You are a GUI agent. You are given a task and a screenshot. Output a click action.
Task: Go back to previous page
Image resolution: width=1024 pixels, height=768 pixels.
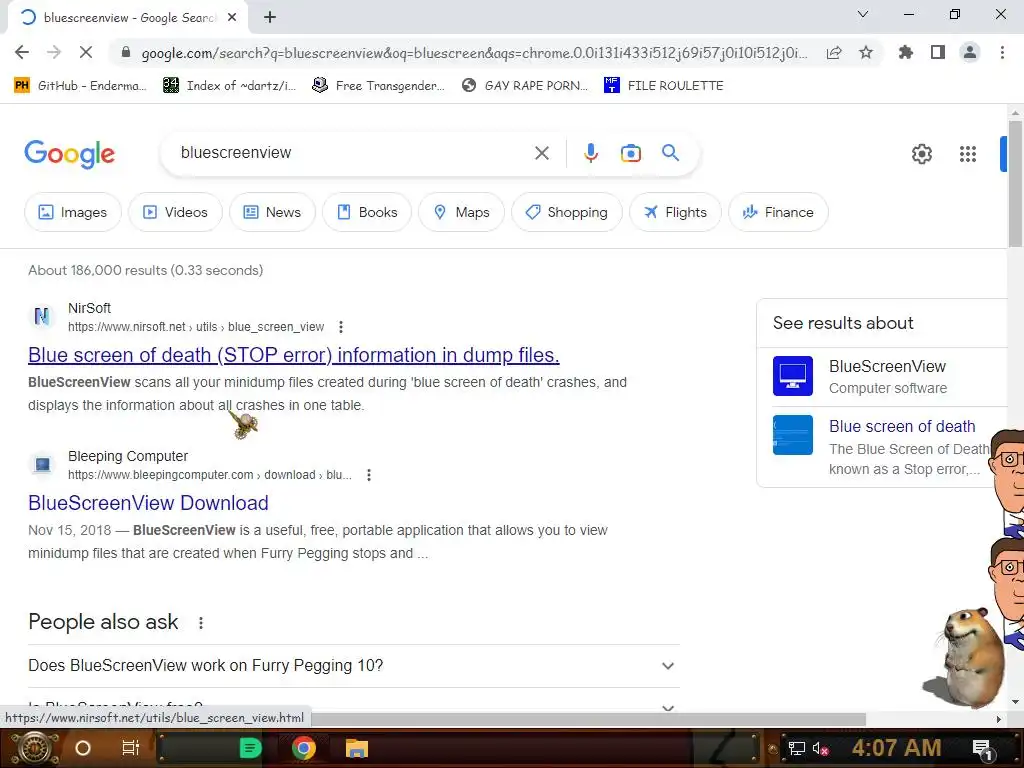(22, 52)
